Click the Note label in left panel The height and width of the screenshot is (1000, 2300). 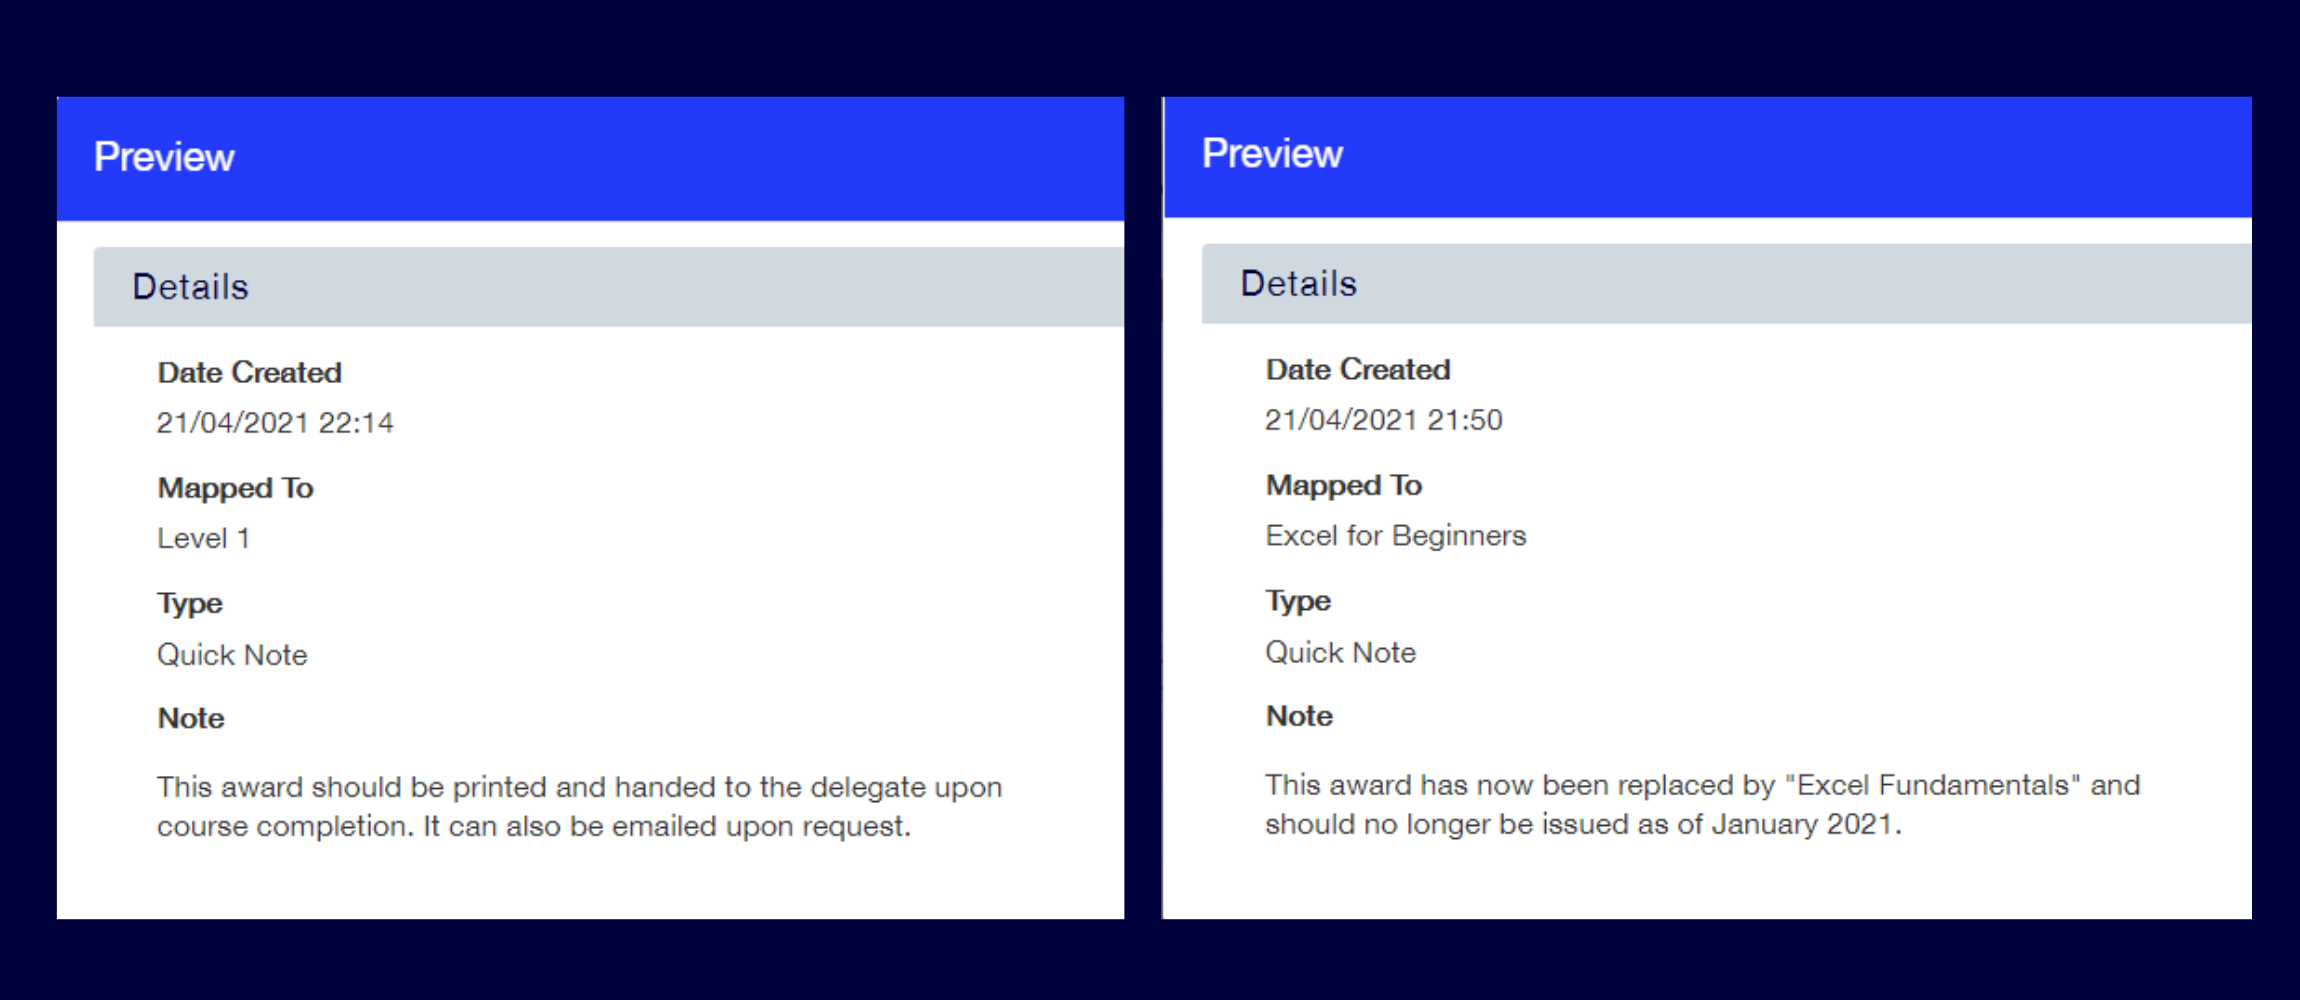pos(191,719)
